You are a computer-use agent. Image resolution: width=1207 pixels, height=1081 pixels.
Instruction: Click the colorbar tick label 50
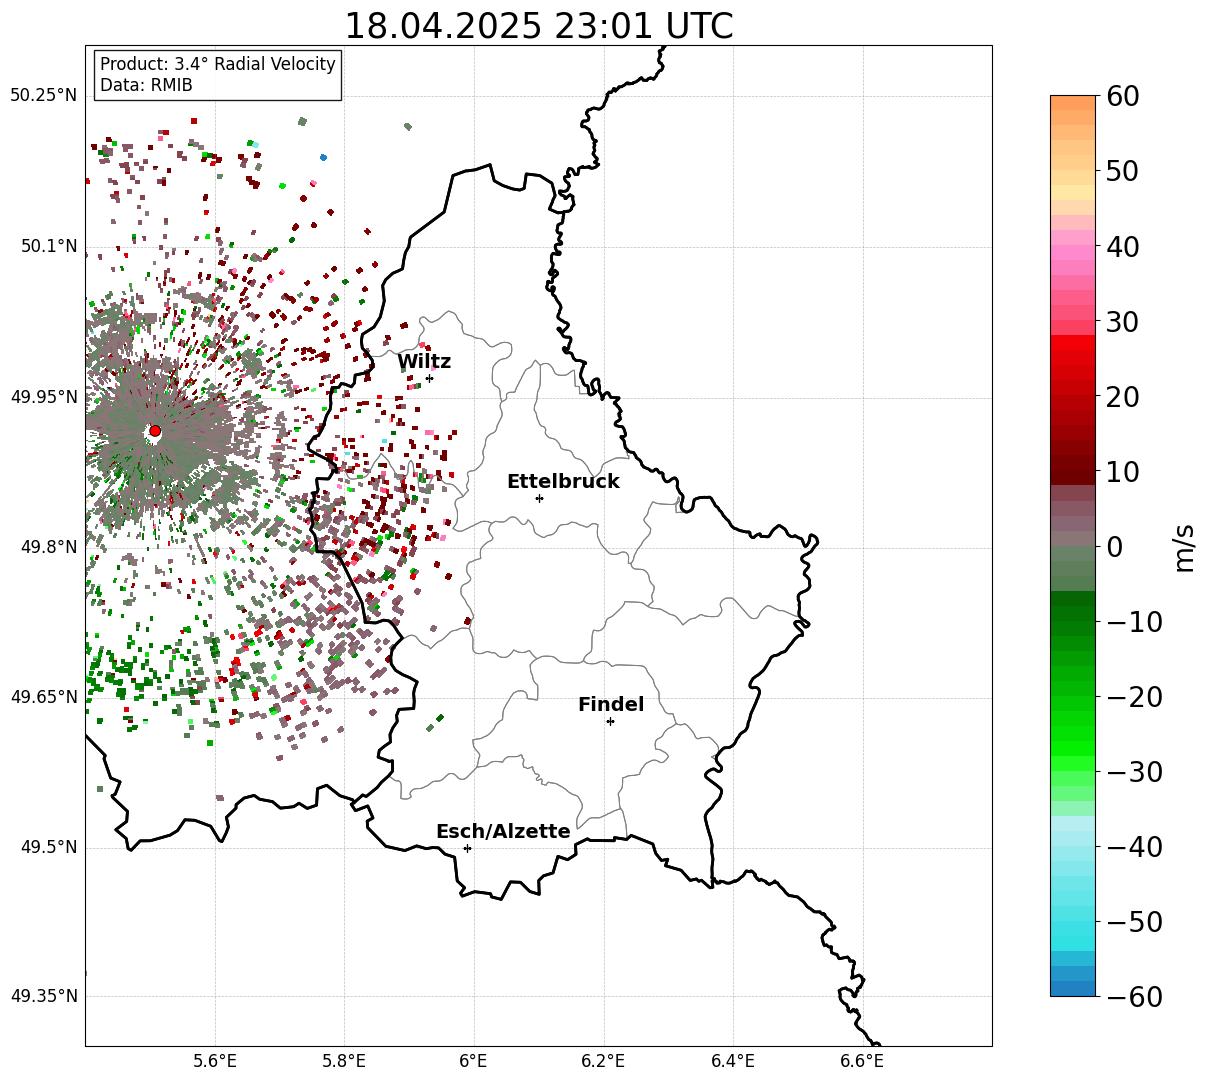1121,171
